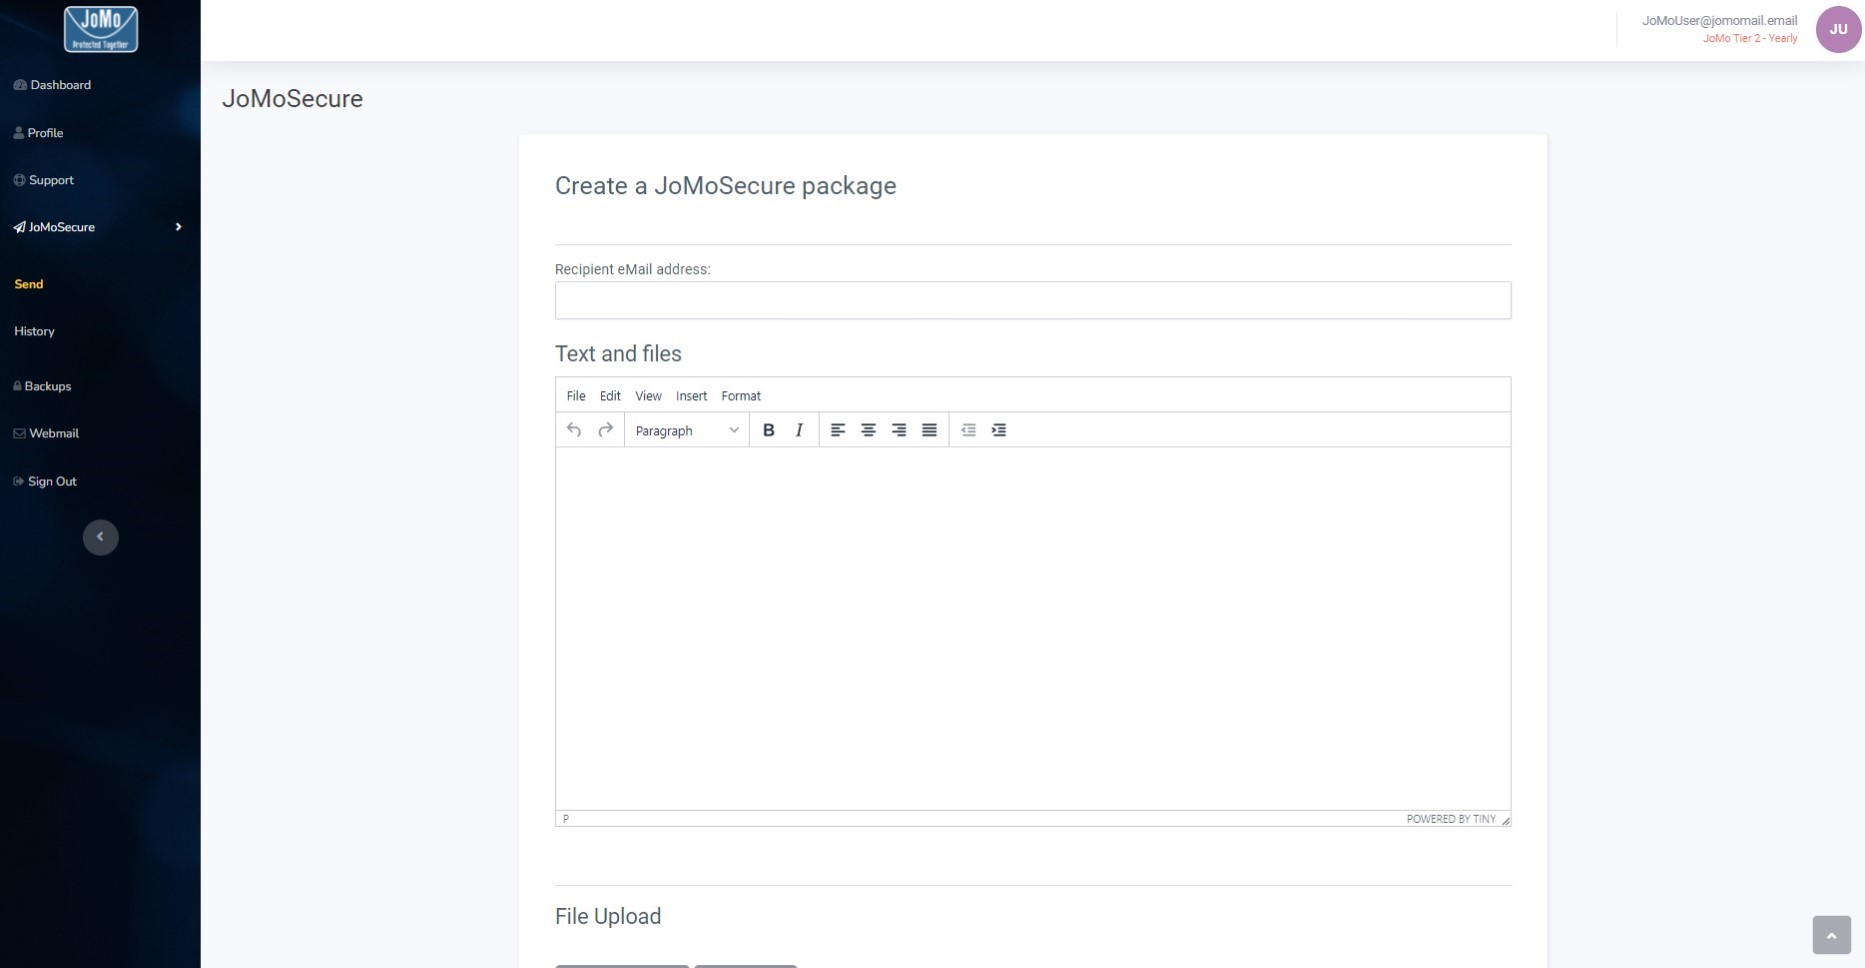1865x968 pixels.
Task: Click inside the text editor body
Action: [1033, 628]
